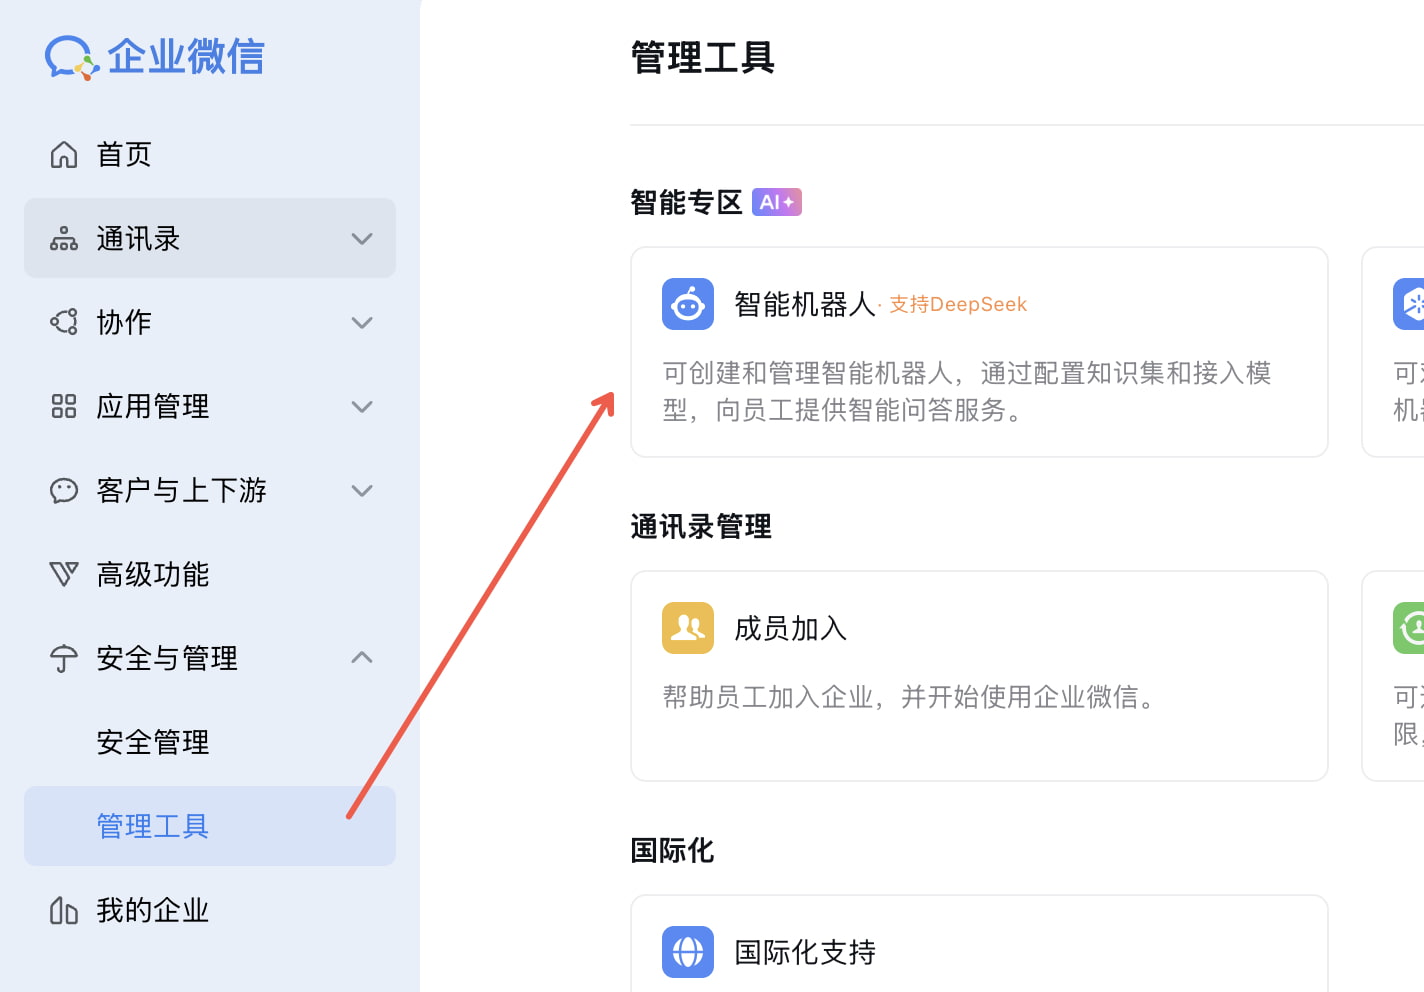Click the 通讯录 org-chart icon
Screen dimensions: 1424x992
(64, 239)
